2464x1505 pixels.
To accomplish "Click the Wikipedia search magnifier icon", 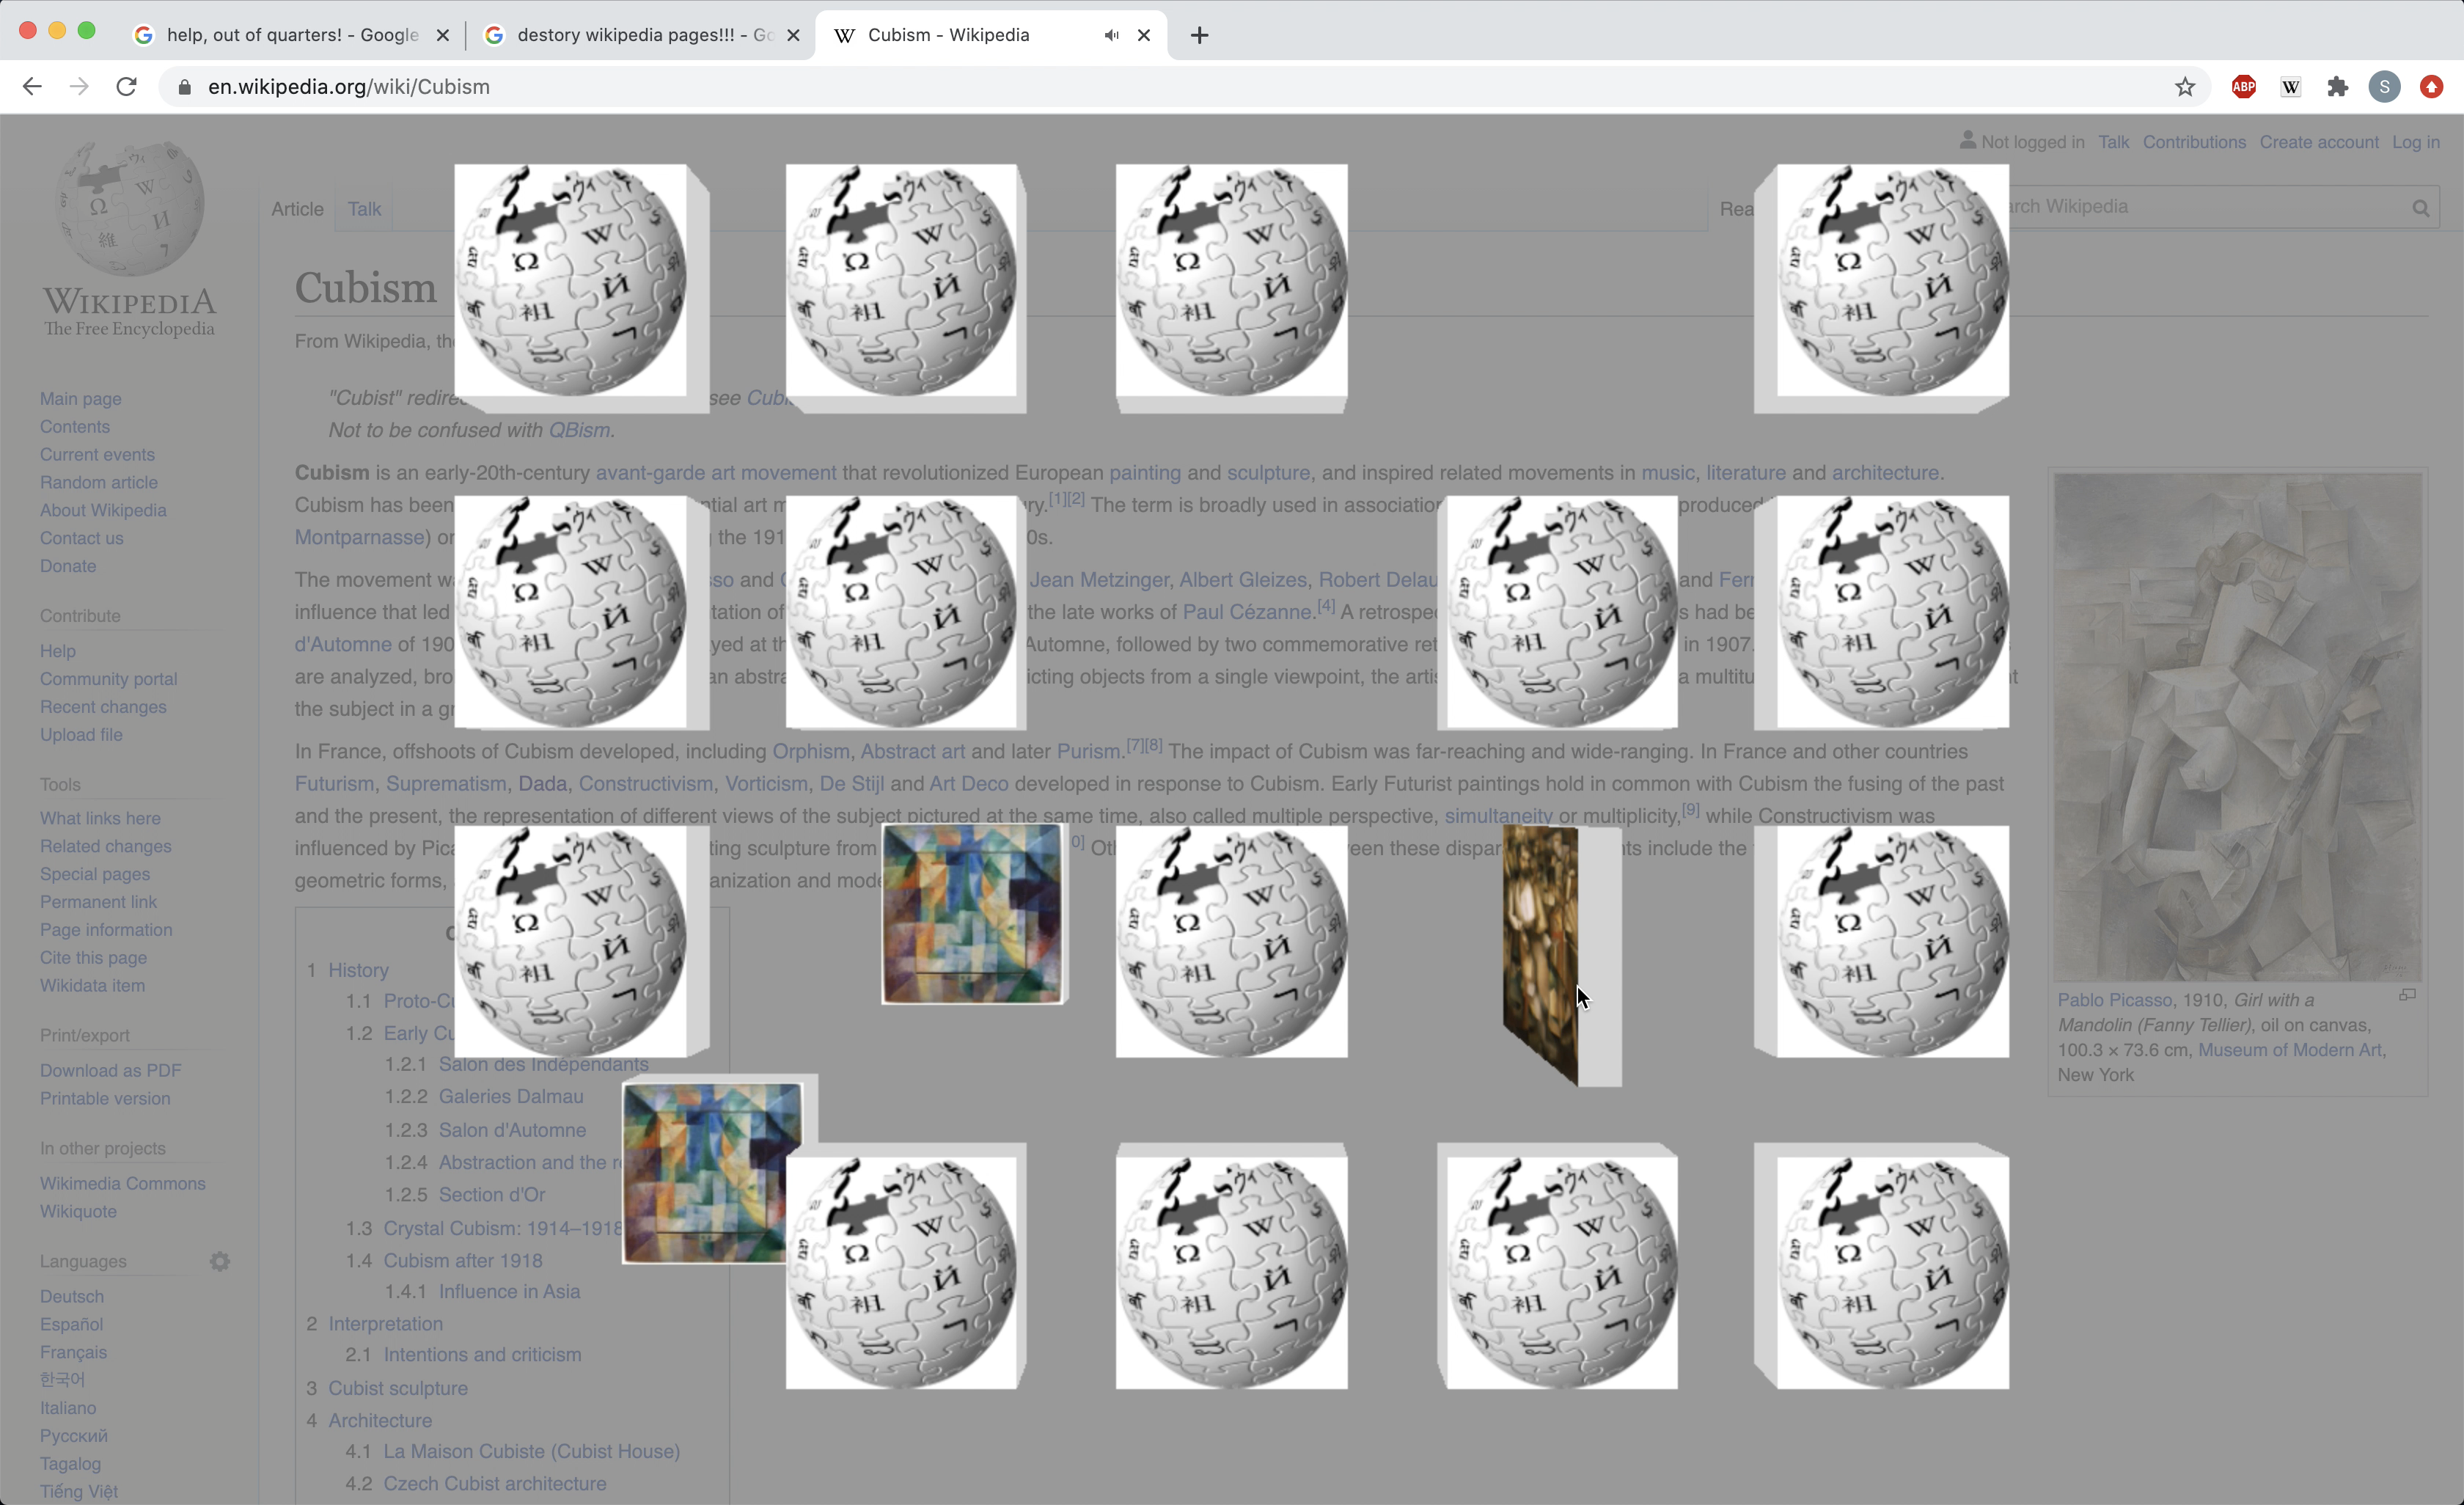I will 2420,208.
